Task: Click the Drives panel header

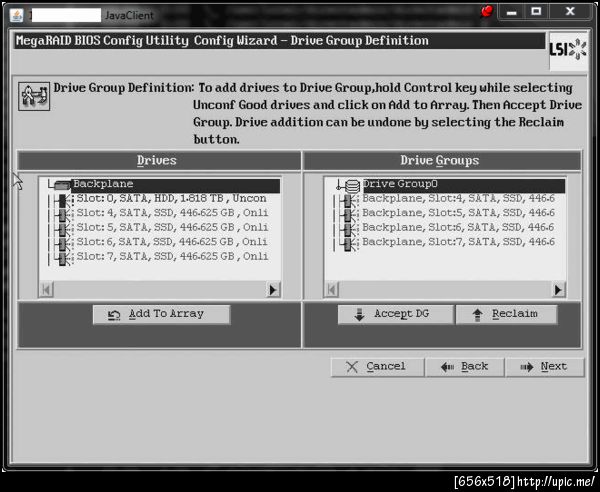Action: click(159, 160)
